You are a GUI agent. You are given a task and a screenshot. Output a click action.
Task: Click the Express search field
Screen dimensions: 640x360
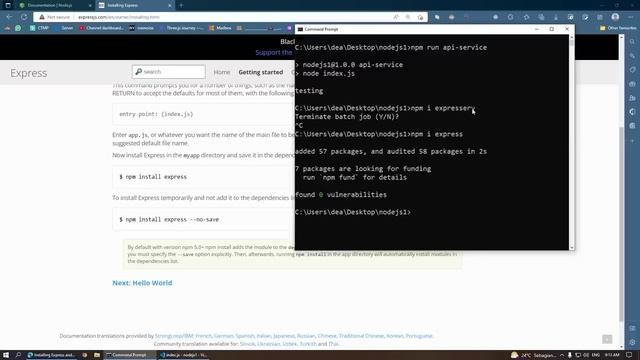pos(169,72)
